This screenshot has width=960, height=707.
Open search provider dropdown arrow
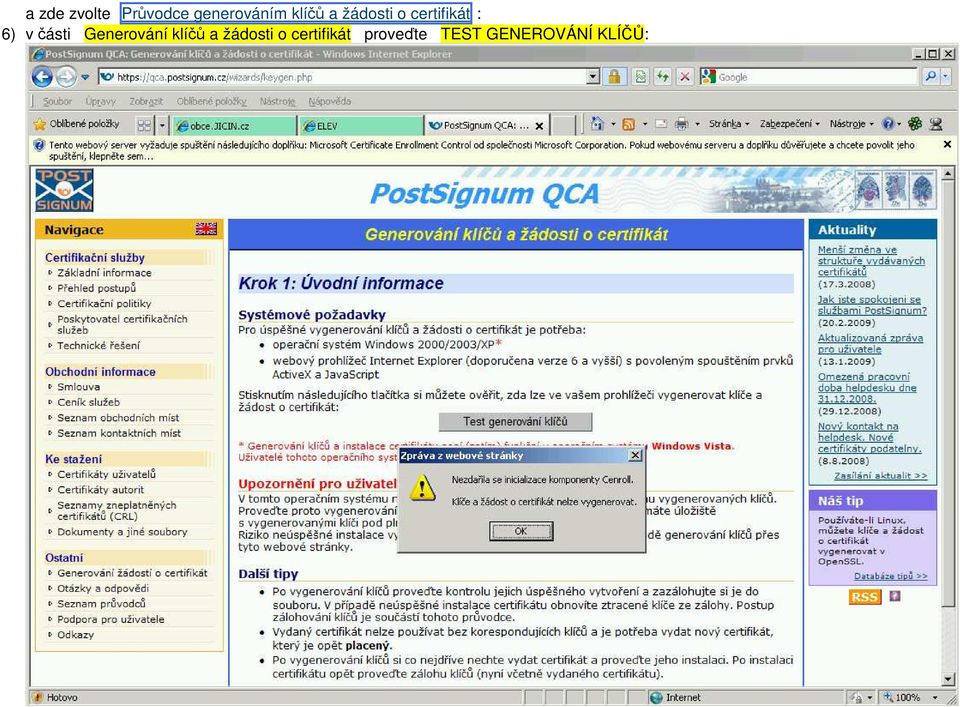point(946,77)
